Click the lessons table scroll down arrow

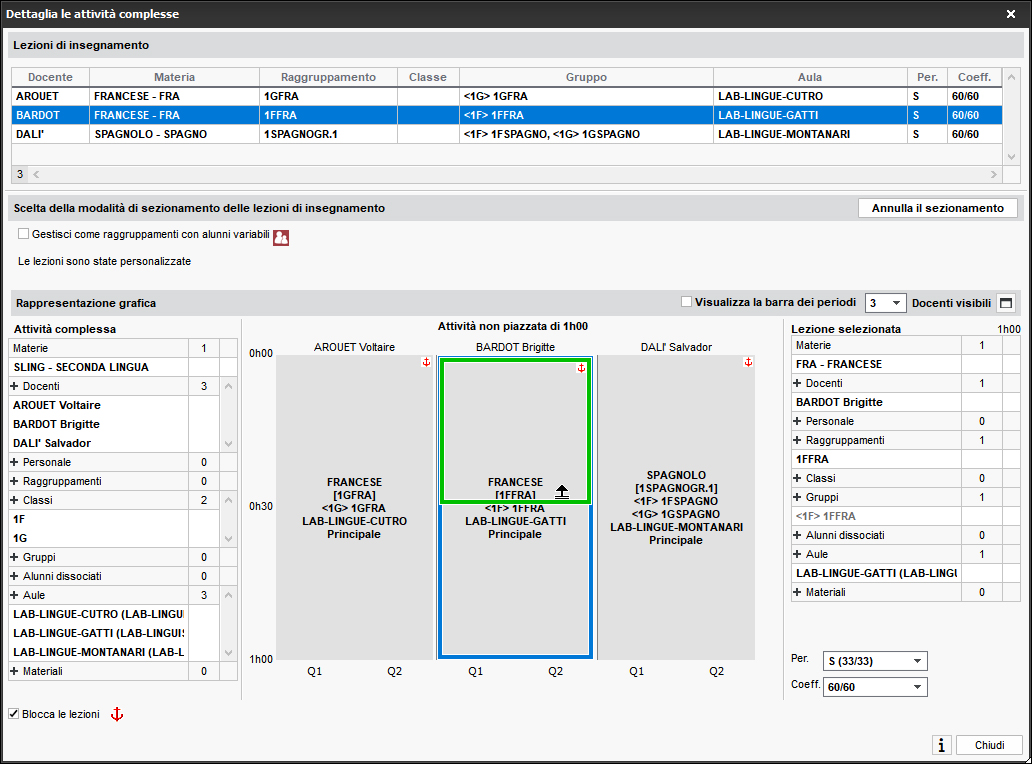tap(1012, 157)
